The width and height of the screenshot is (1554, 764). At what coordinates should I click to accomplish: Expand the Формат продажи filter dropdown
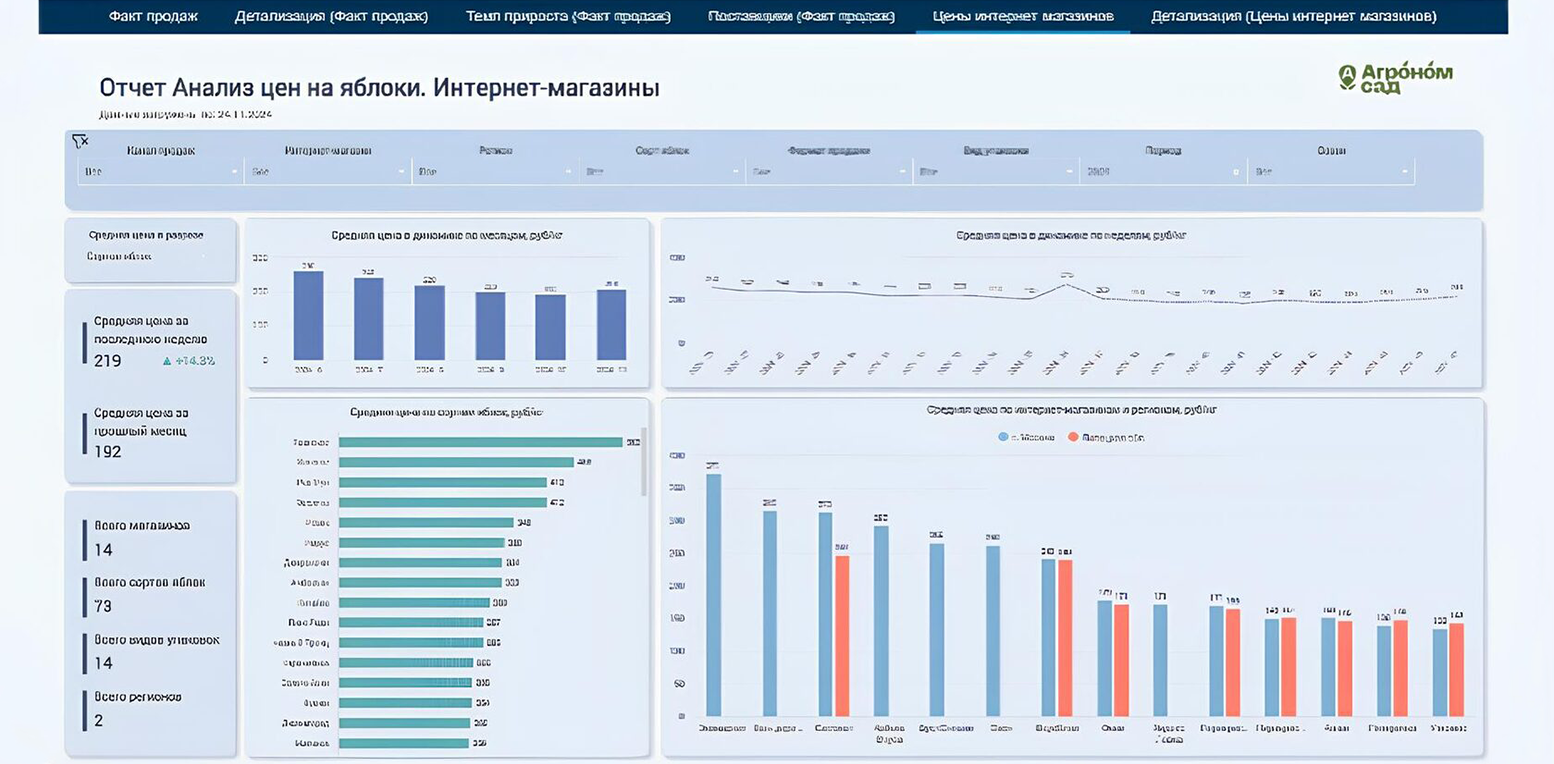point(829,172)
